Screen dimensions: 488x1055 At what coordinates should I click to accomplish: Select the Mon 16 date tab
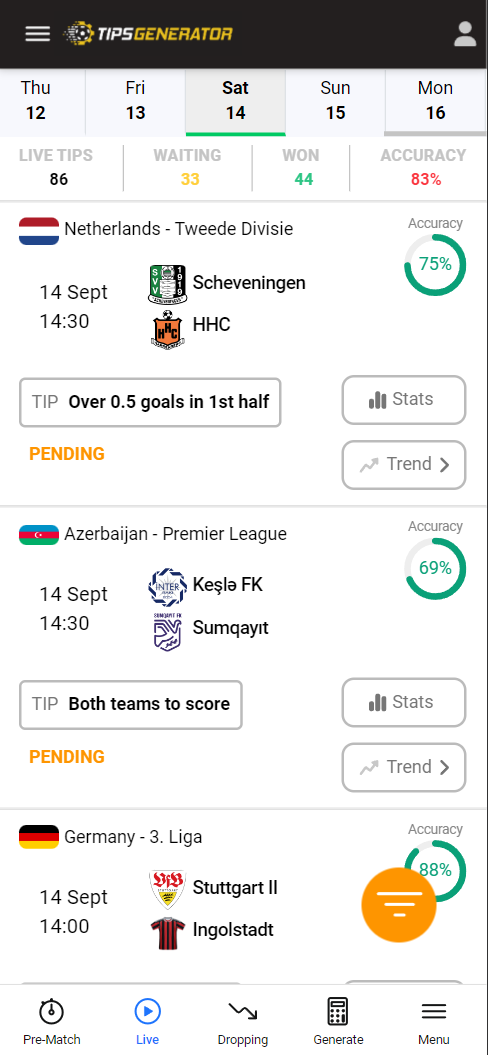click(435, 101)
